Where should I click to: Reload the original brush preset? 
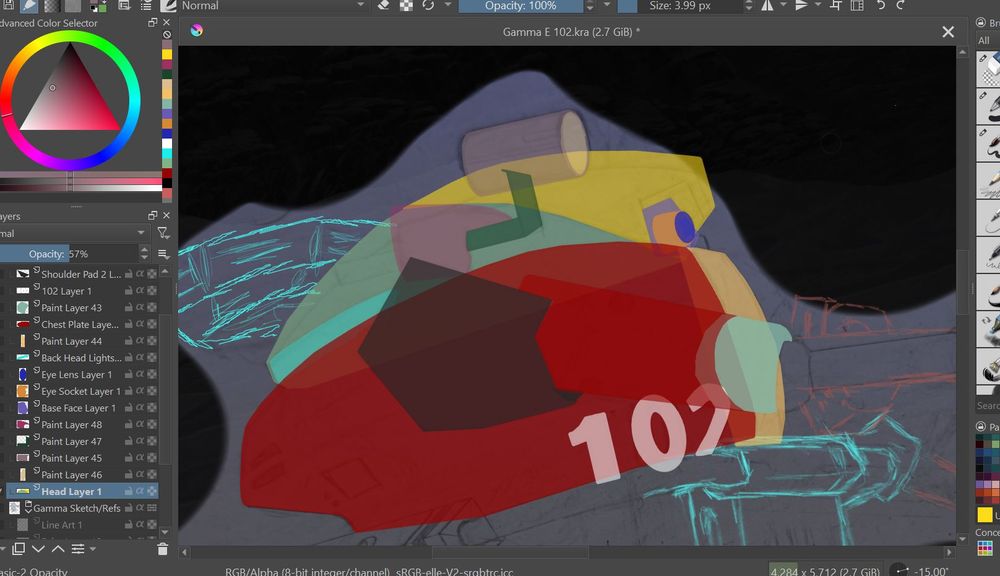click(428, 6)
